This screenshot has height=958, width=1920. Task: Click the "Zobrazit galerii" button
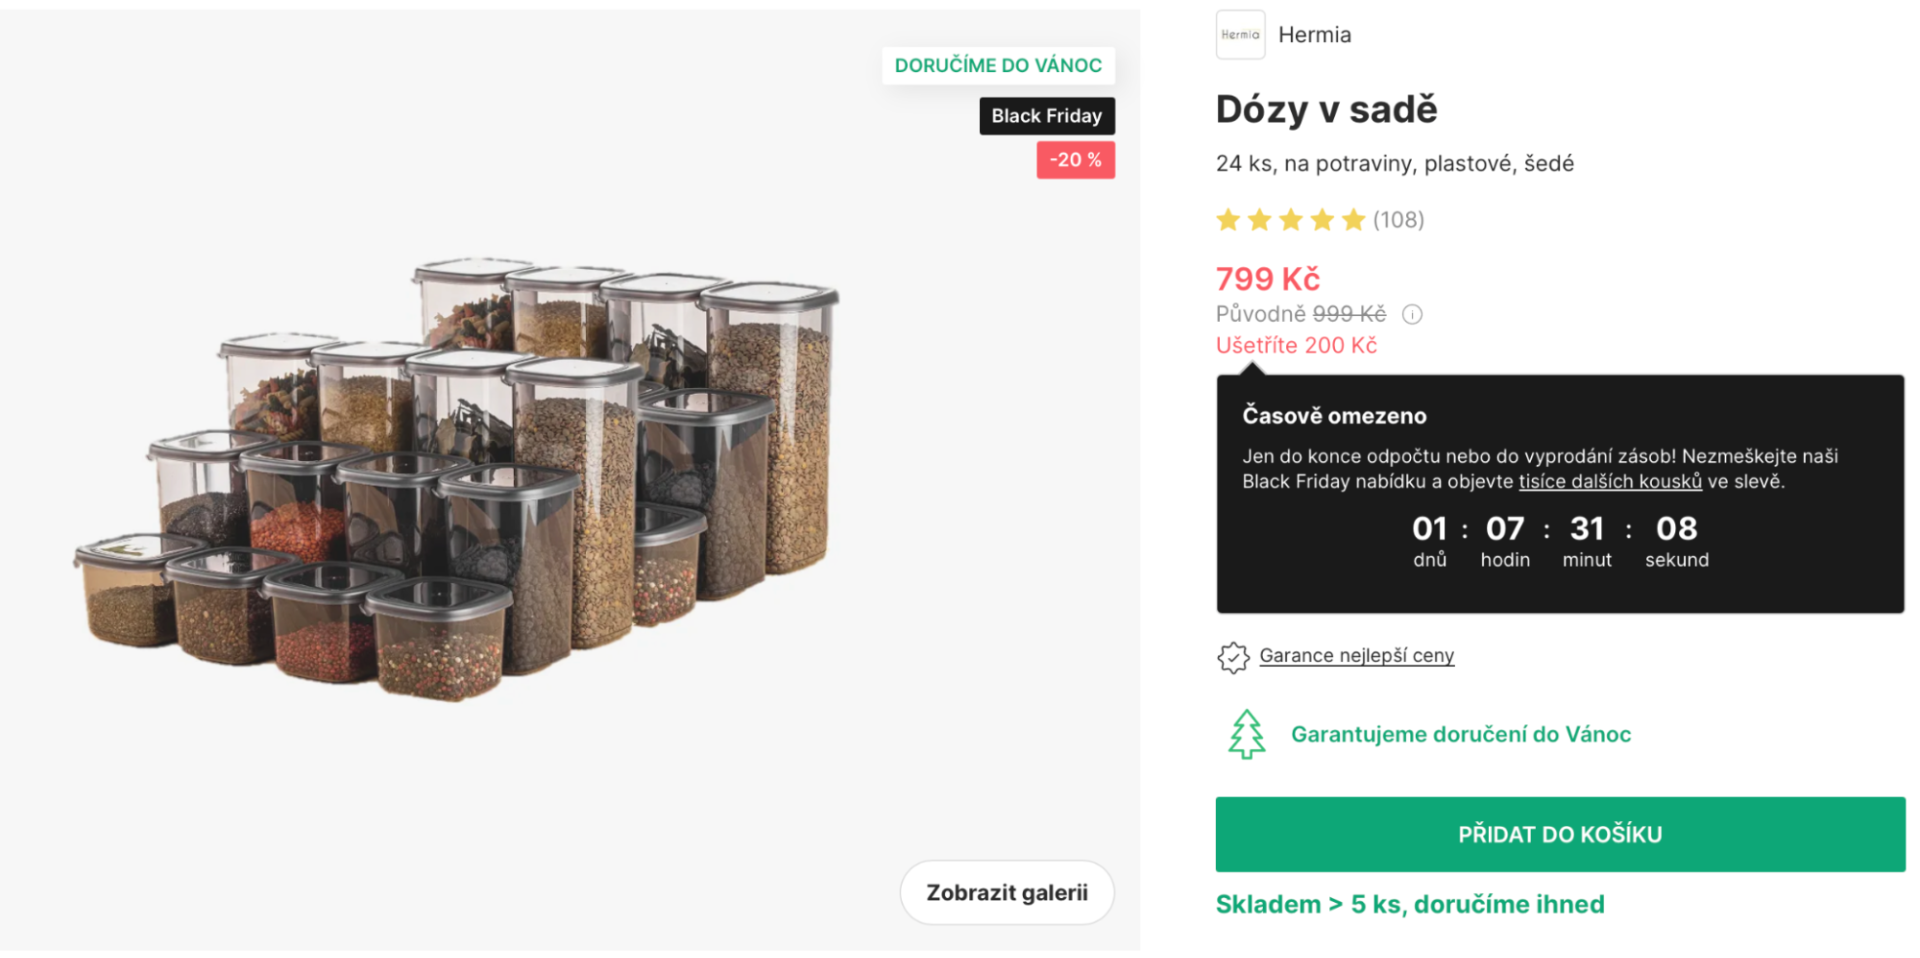point(1006,893)
